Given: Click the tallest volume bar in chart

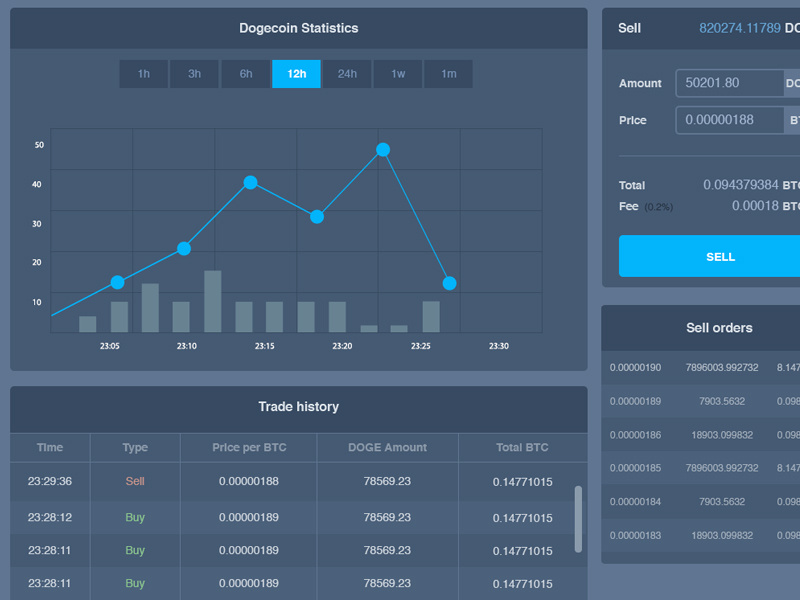Looking at the screenshot, I should coord(213,302).
